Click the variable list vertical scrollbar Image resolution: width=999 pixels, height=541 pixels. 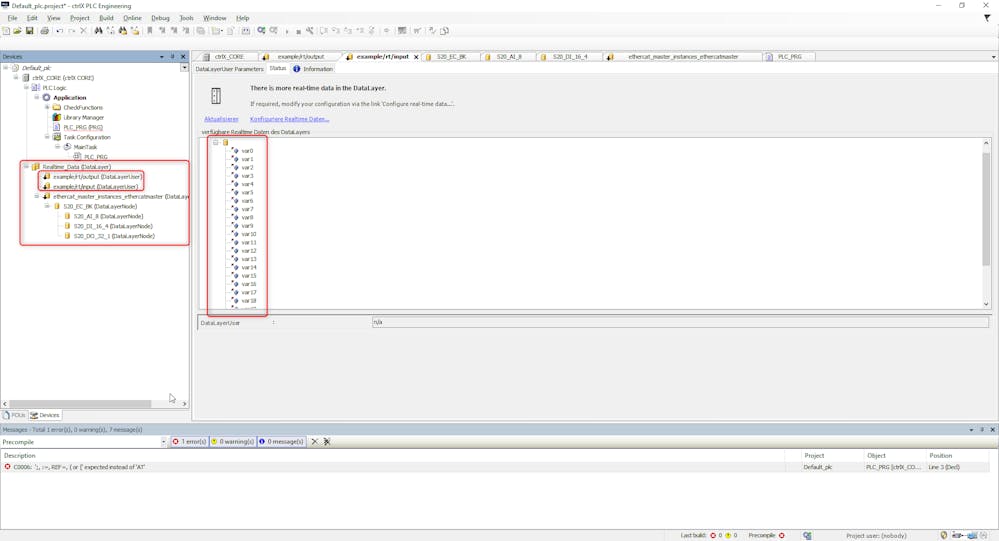(986, 200)
